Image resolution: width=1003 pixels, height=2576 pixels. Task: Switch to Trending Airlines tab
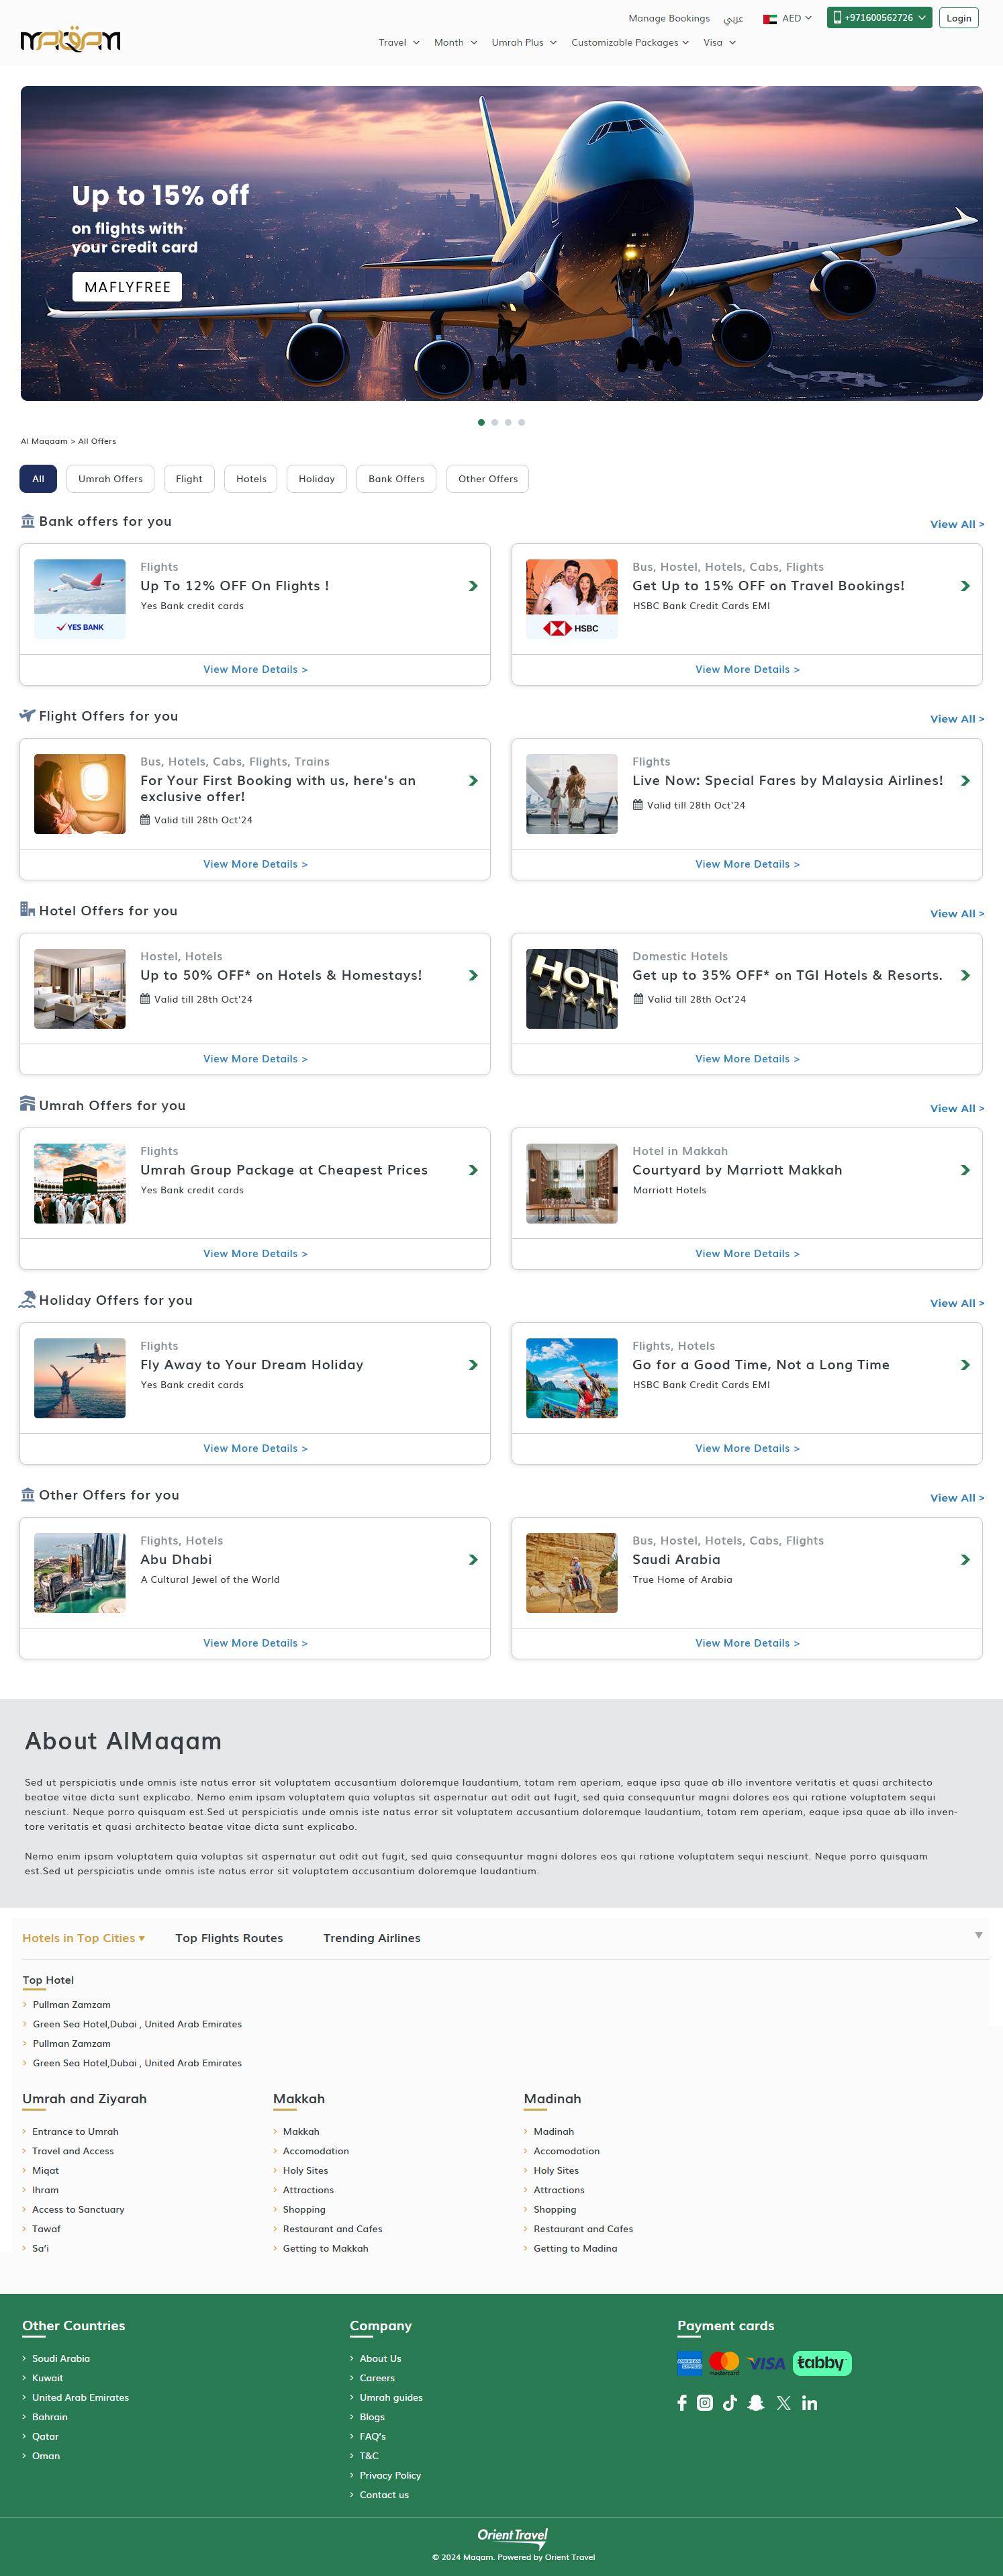(x=371, y=1938)
